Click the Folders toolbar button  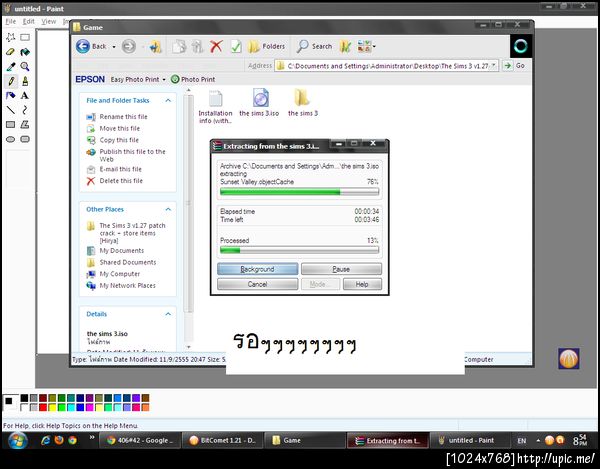click(266, 46)
